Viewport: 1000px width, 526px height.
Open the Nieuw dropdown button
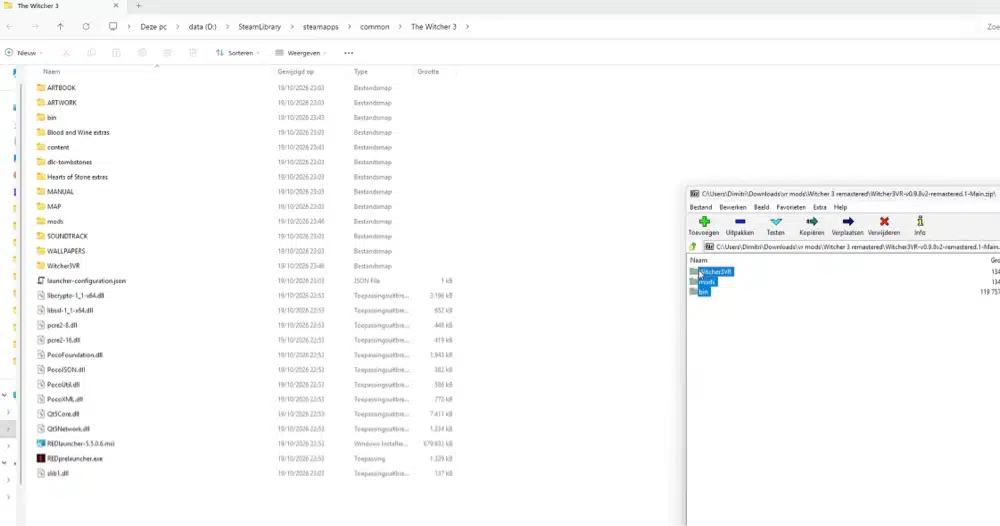point(24,53)
